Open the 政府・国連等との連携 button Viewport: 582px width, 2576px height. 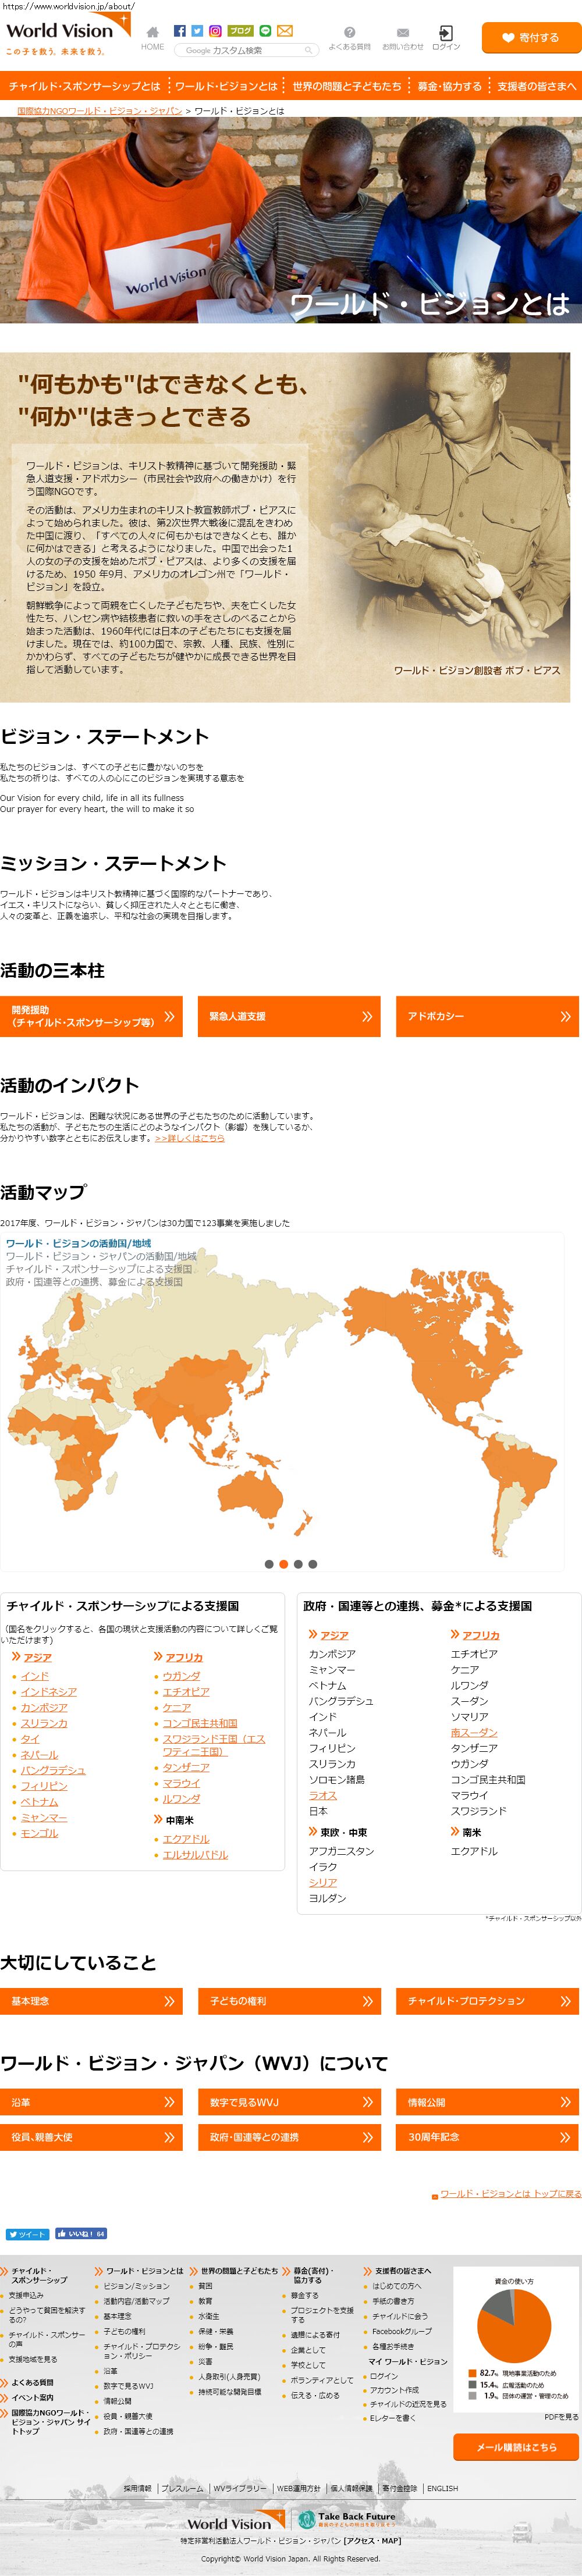click(289, 2137)
